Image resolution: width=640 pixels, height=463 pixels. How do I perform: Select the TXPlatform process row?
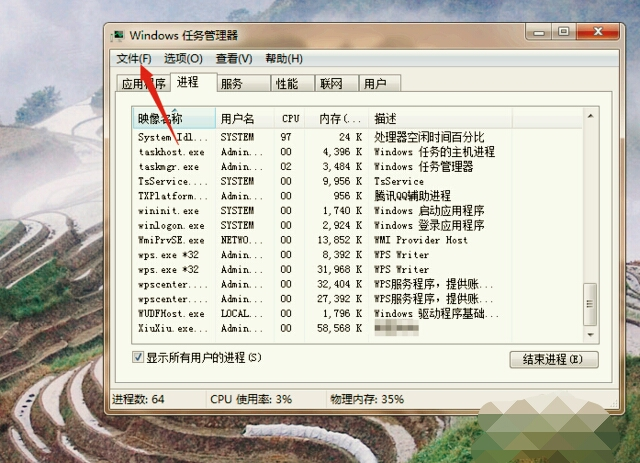[x=358, y=196]
